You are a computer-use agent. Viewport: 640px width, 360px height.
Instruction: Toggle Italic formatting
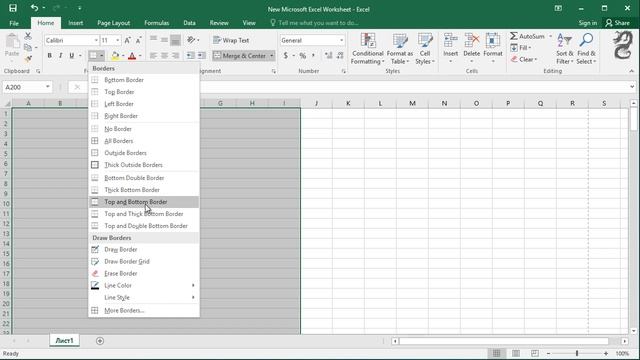60,56
